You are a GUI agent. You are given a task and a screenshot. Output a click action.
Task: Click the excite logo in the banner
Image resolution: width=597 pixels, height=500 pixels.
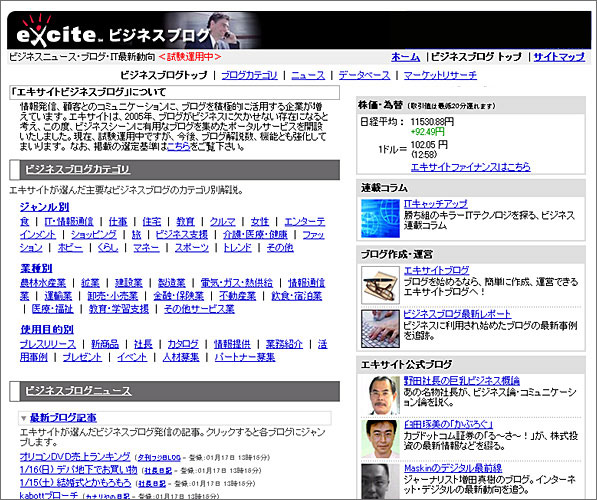[60, 31]
